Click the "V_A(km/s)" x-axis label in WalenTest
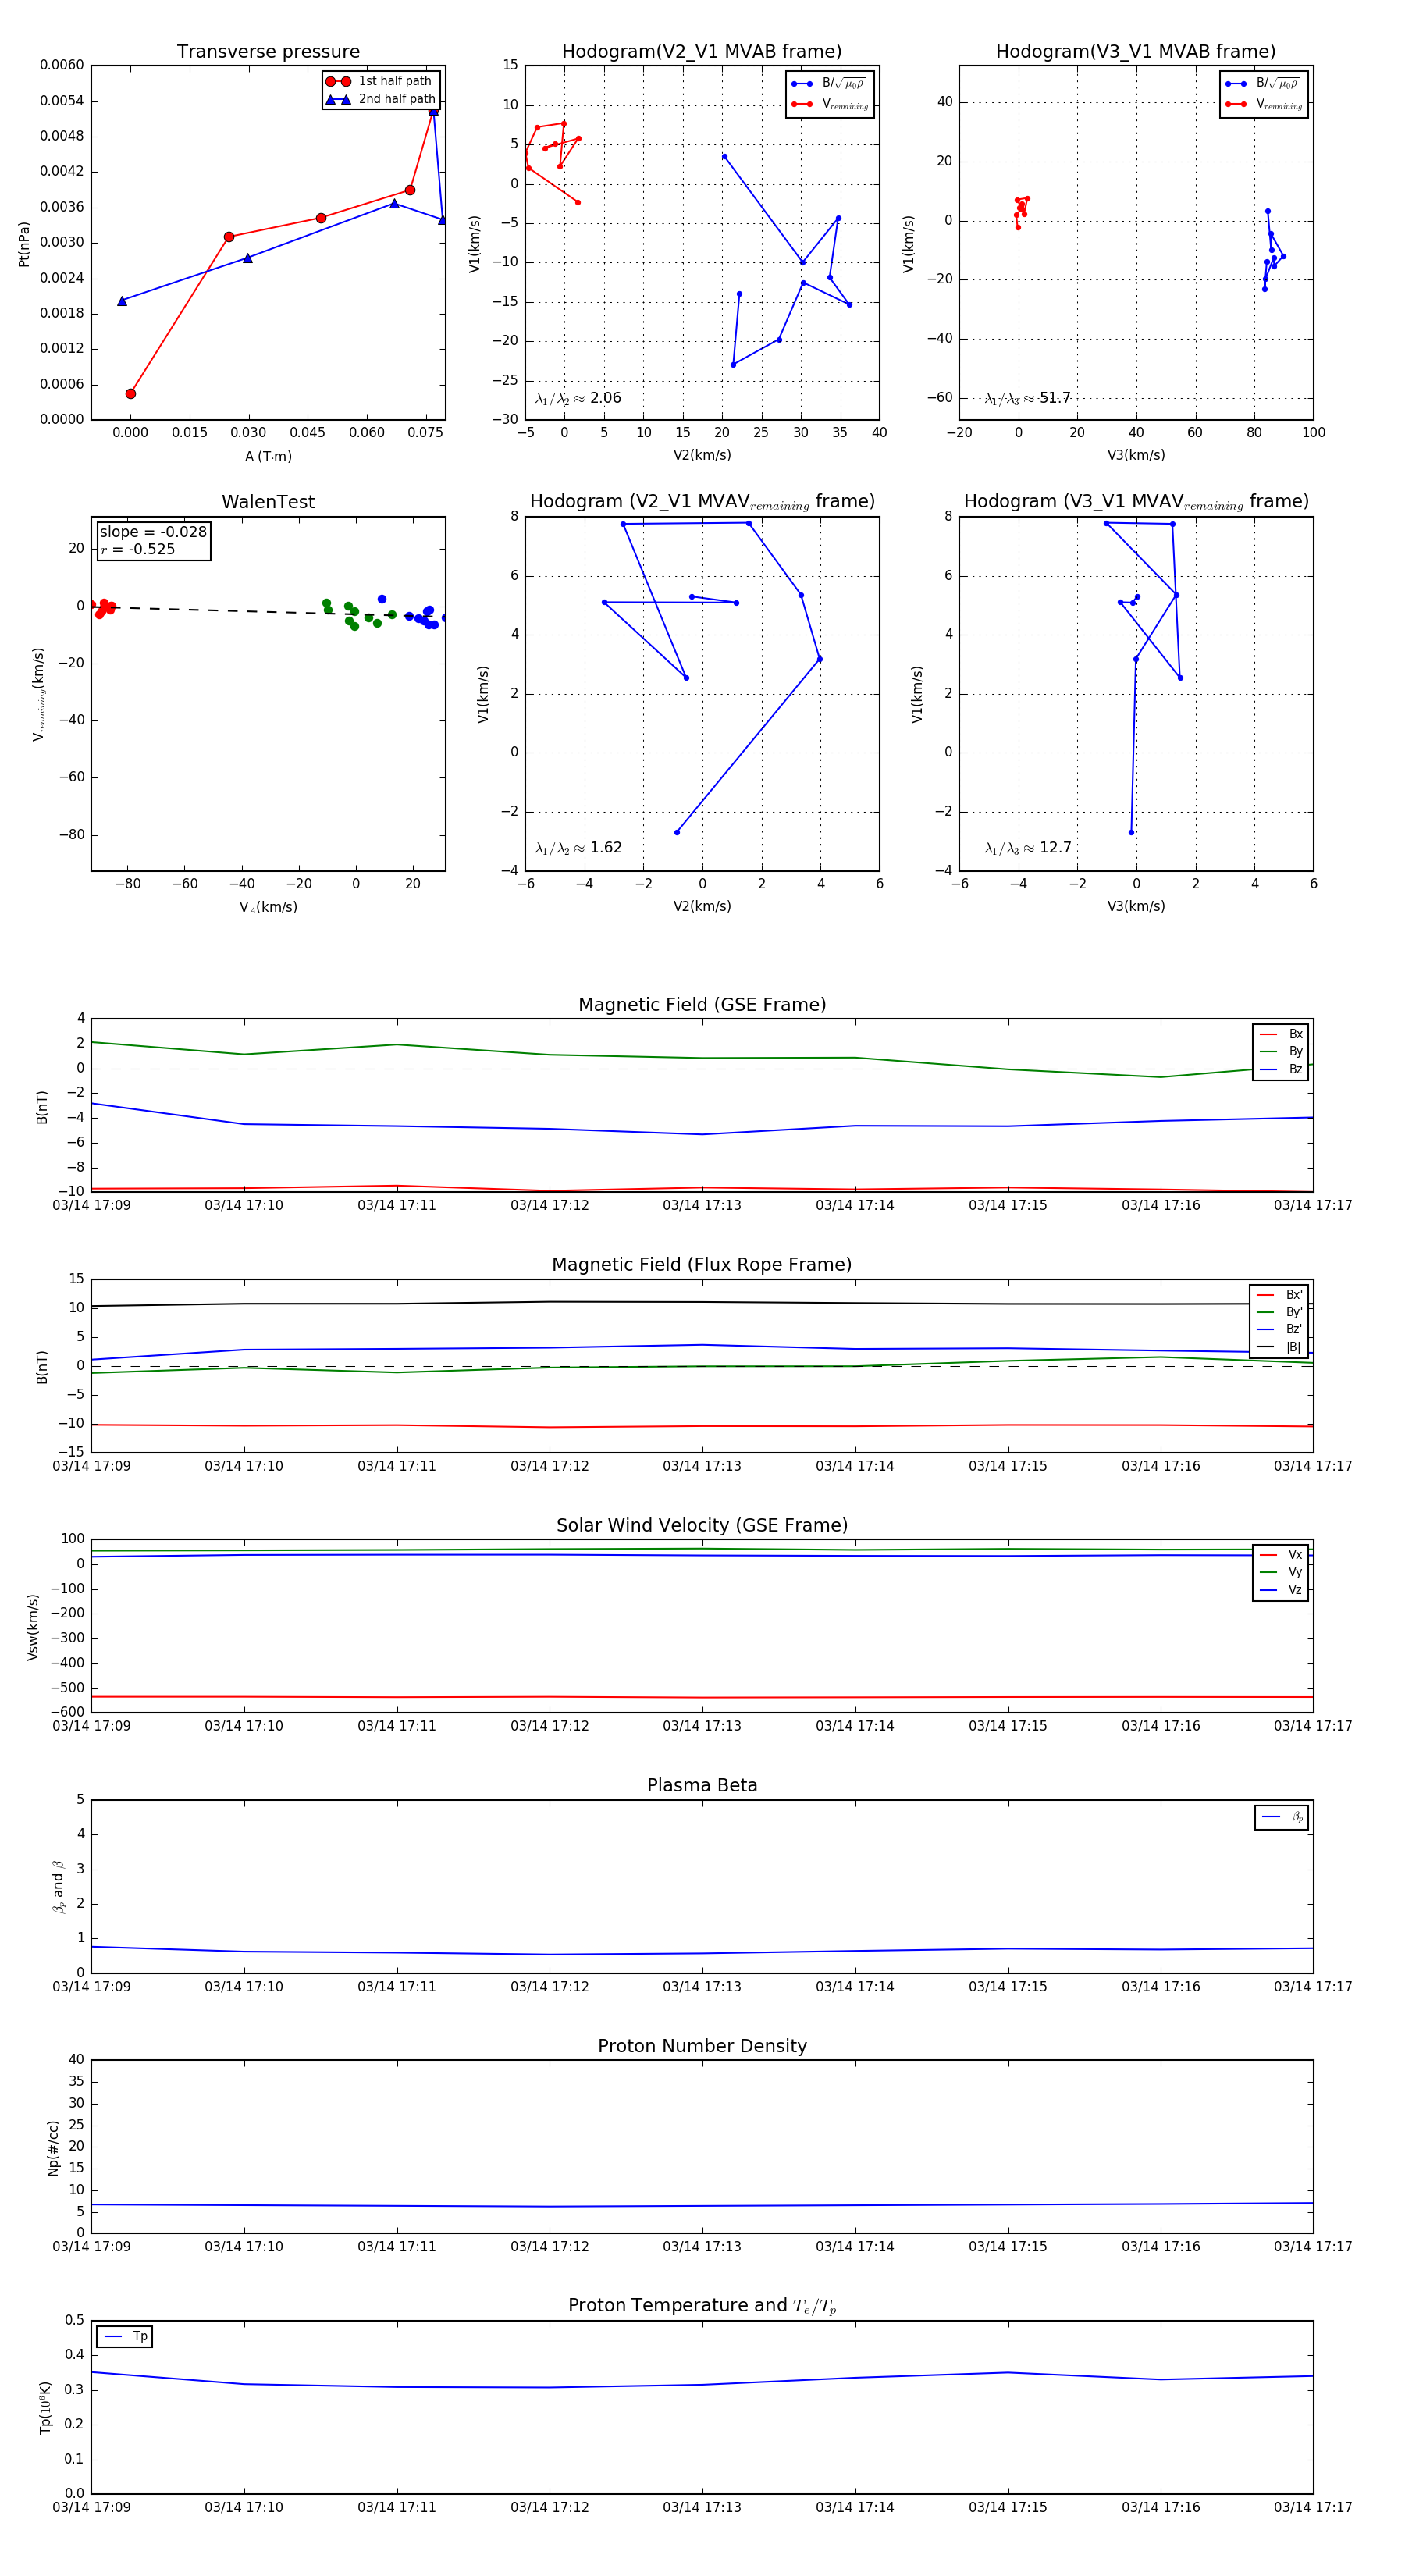Image resolution: width=1405 pixels, height=2576 pixels. [268, 907]
